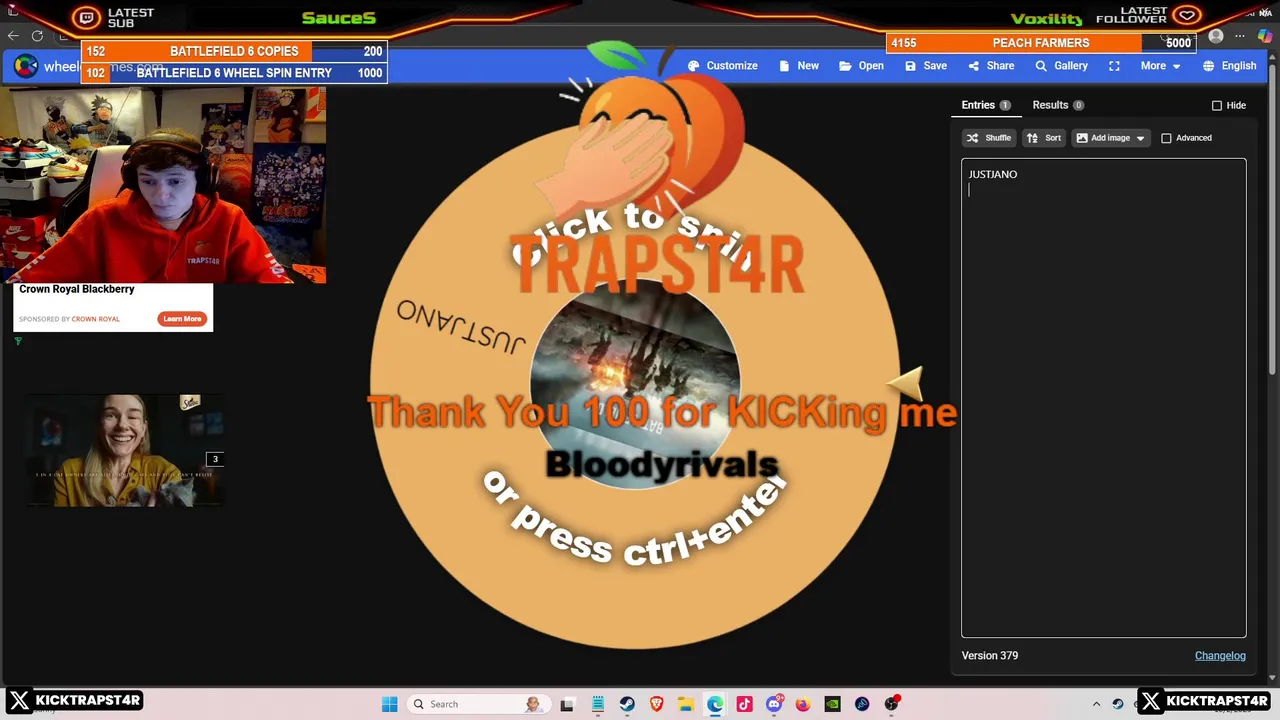The image size is (1280, 720).
Task: Open NVIDIA app from taskbar
Action: point(832,704)
